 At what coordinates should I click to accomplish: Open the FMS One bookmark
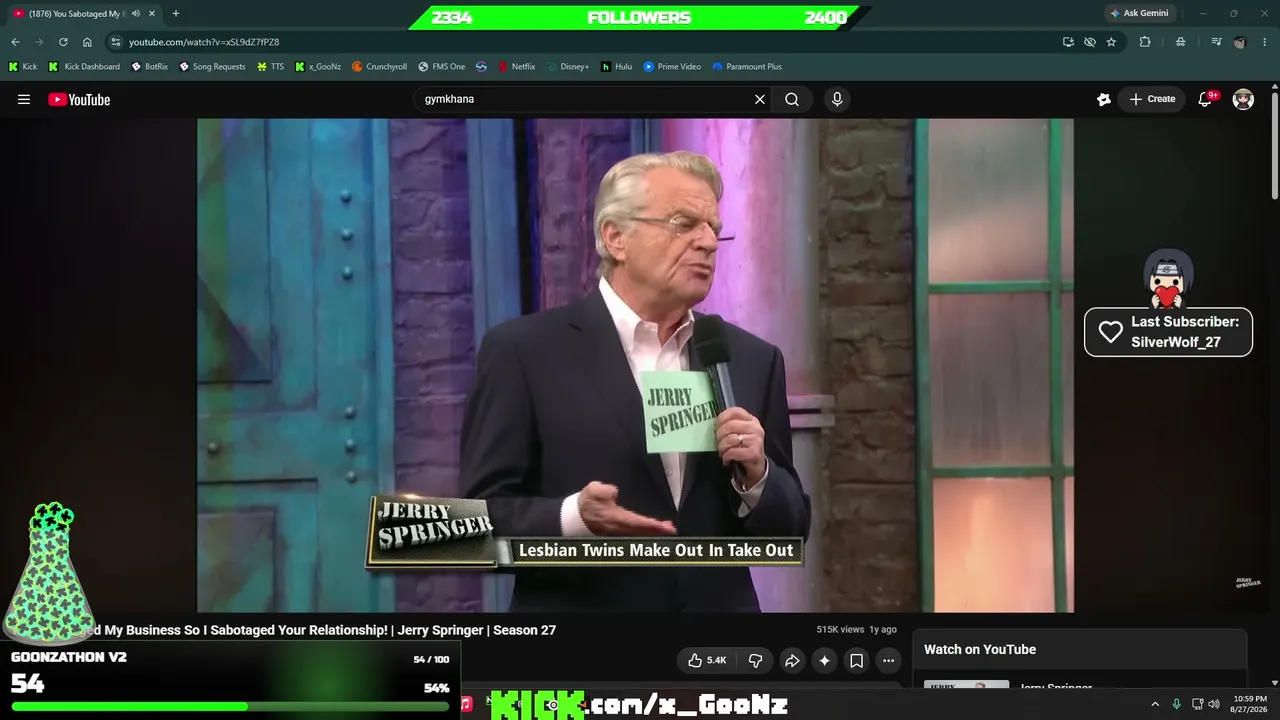click(442, 67)
